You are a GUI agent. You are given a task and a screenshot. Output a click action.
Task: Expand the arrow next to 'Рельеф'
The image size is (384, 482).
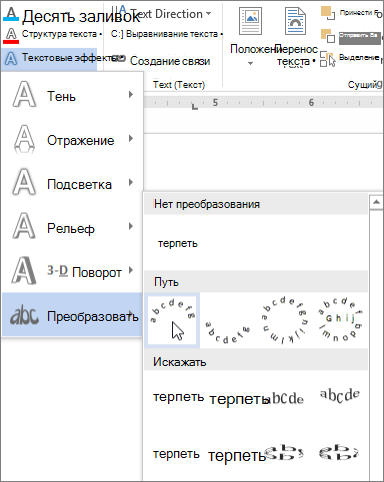131,227
